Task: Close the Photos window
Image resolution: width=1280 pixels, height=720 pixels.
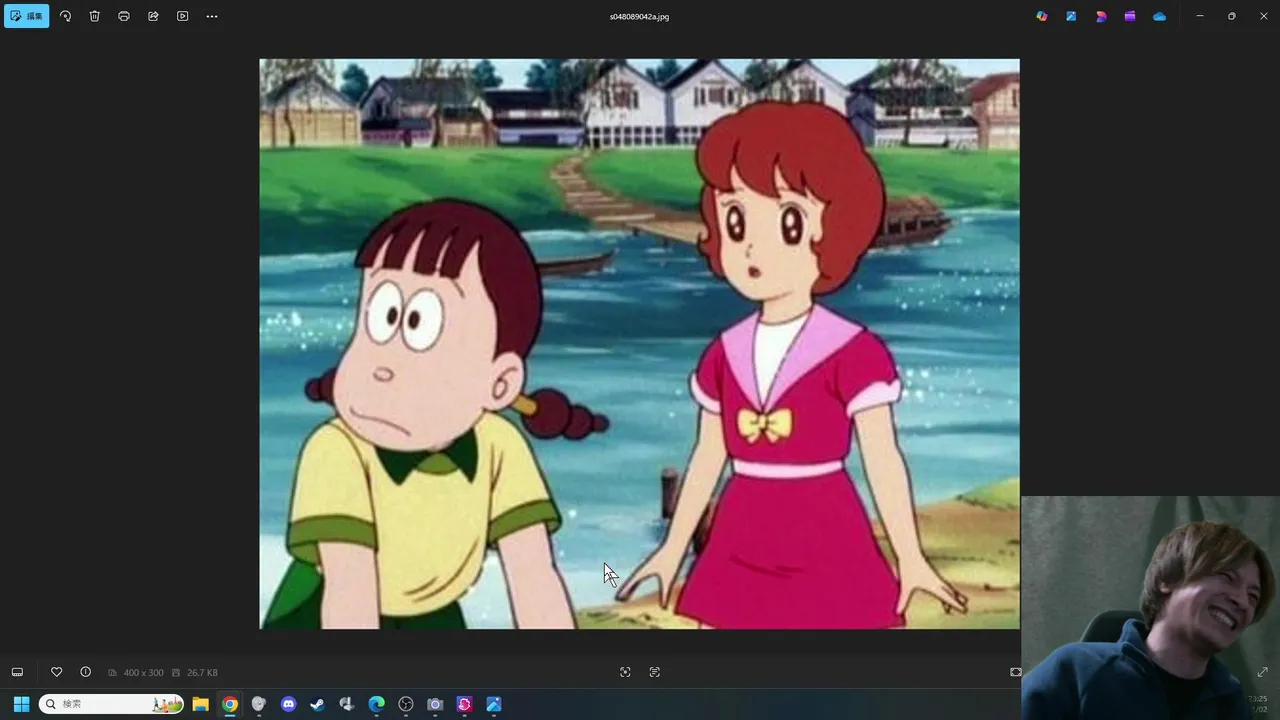Action: pos(1264,16)
